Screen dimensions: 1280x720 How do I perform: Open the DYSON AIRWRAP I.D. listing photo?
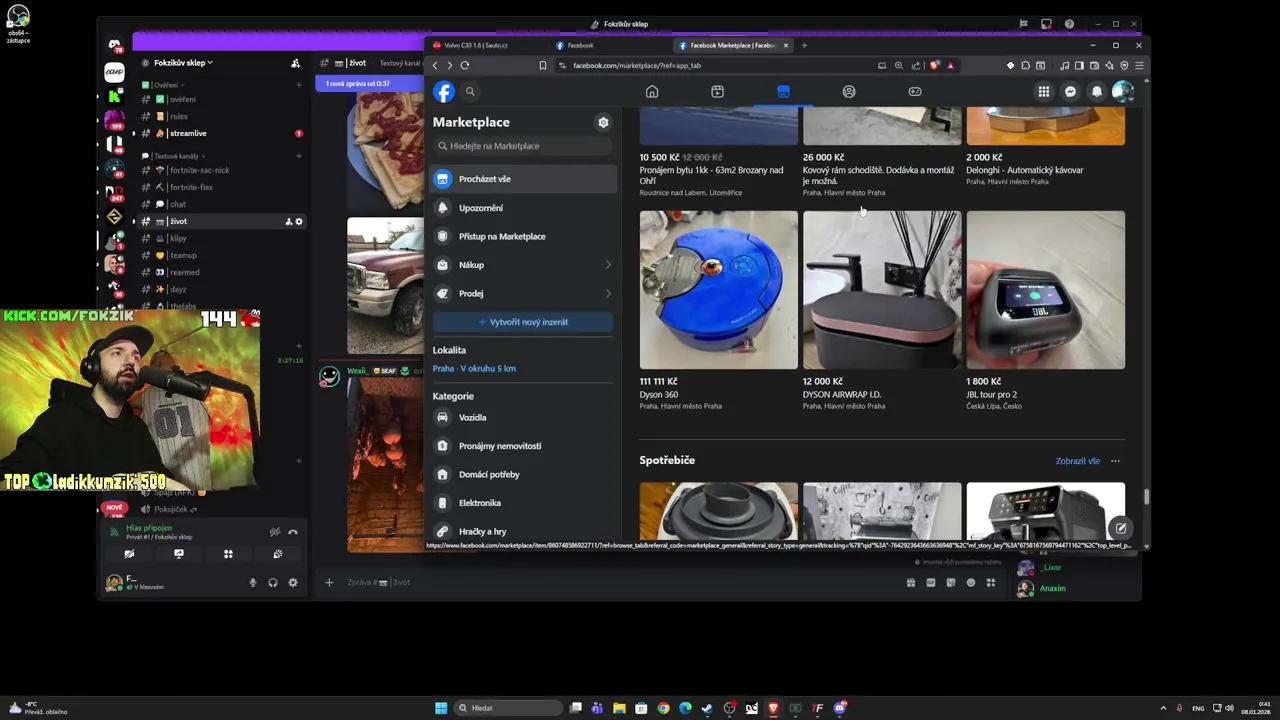click(882, 290)
